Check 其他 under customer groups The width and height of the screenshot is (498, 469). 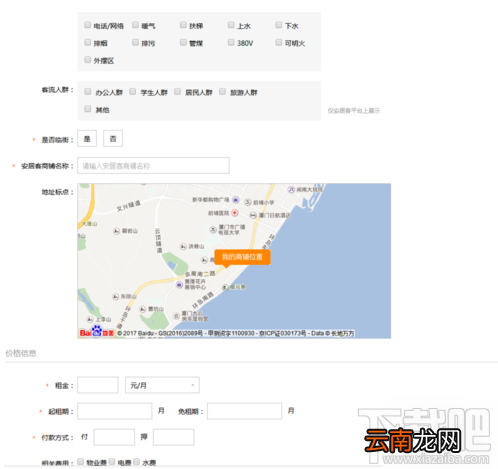point(88,109)
